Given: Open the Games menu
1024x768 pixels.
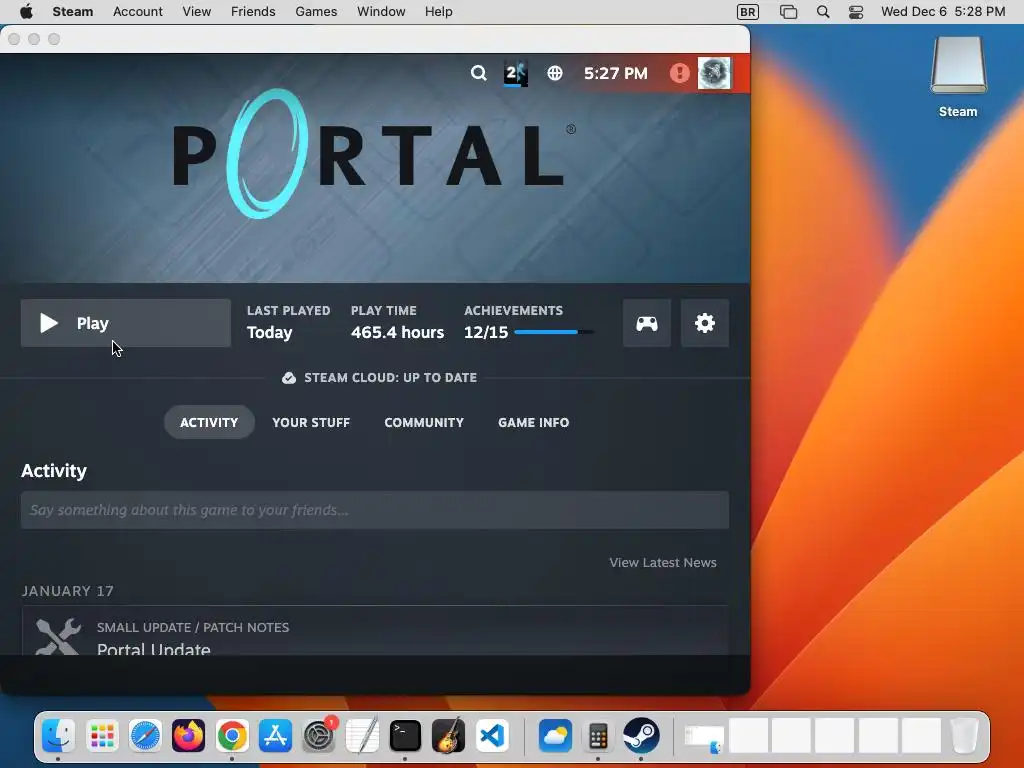Looking at the screenshot, I should 316,12.
